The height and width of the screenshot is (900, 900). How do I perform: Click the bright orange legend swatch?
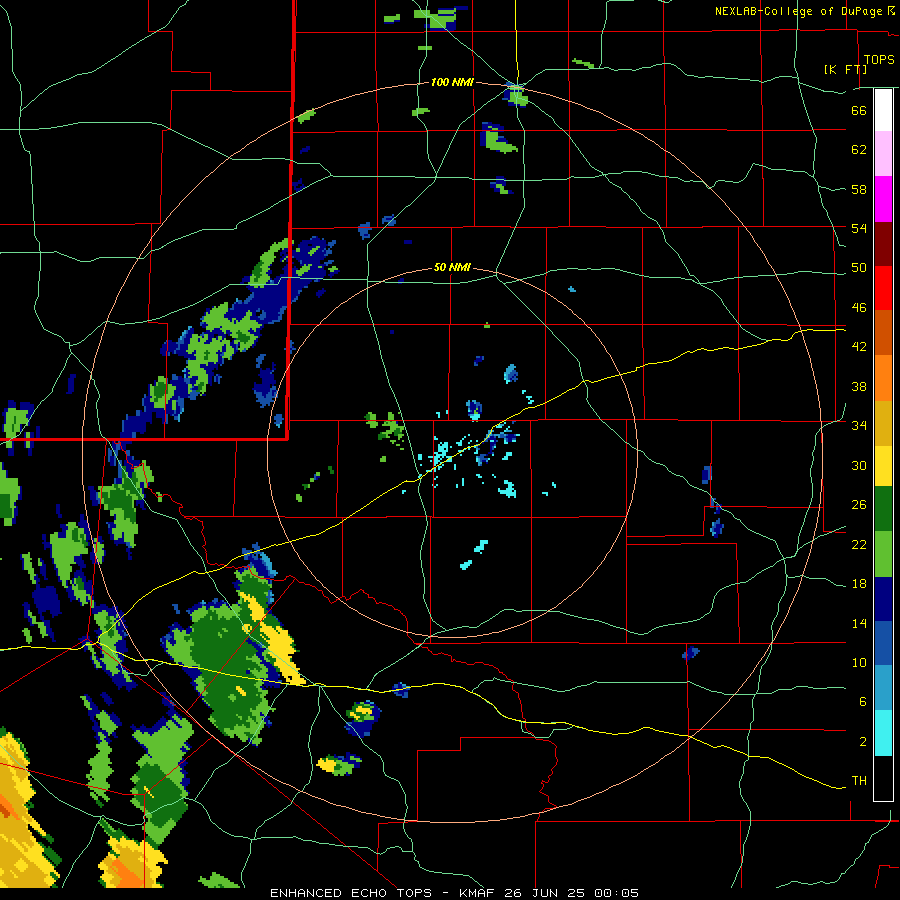(x=883, y=378)
